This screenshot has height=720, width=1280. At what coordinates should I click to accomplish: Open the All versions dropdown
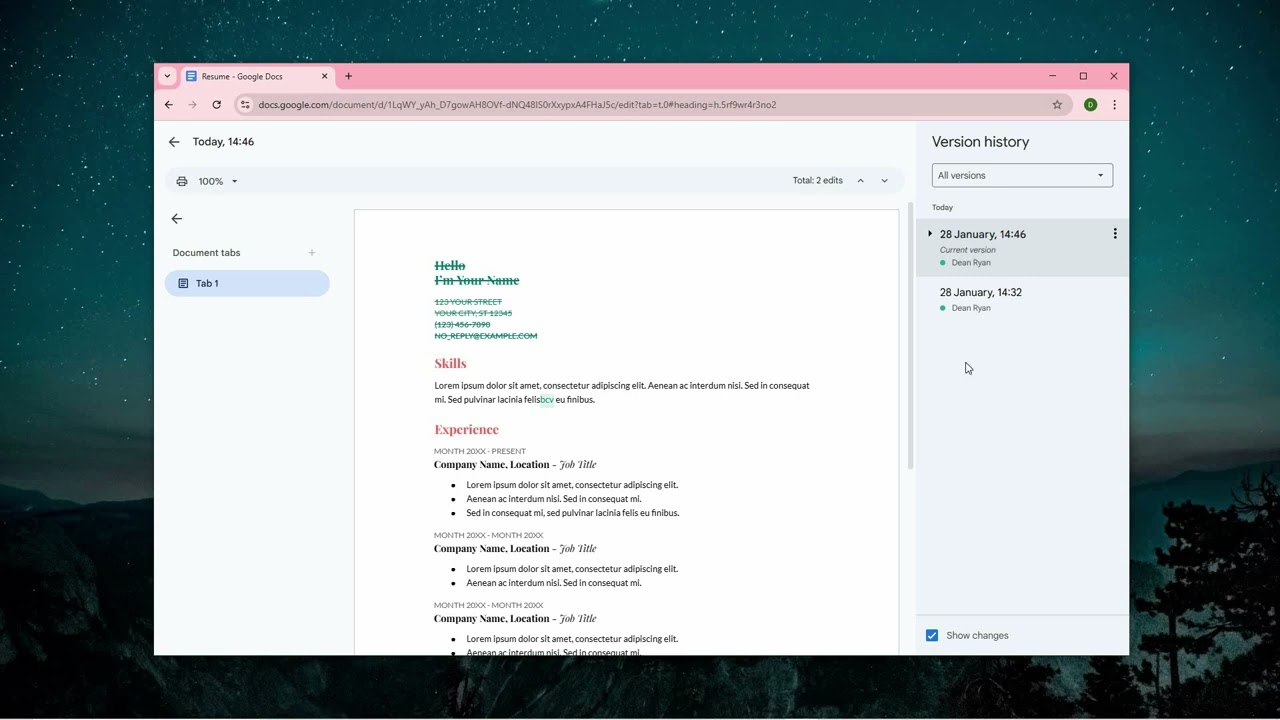click(1022, 175)
